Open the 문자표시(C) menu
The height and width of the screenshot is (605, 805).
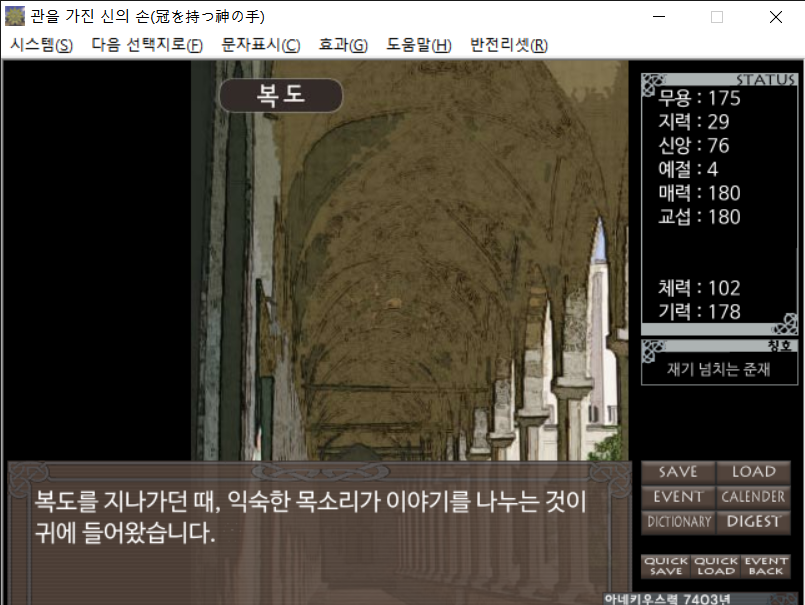261,45
